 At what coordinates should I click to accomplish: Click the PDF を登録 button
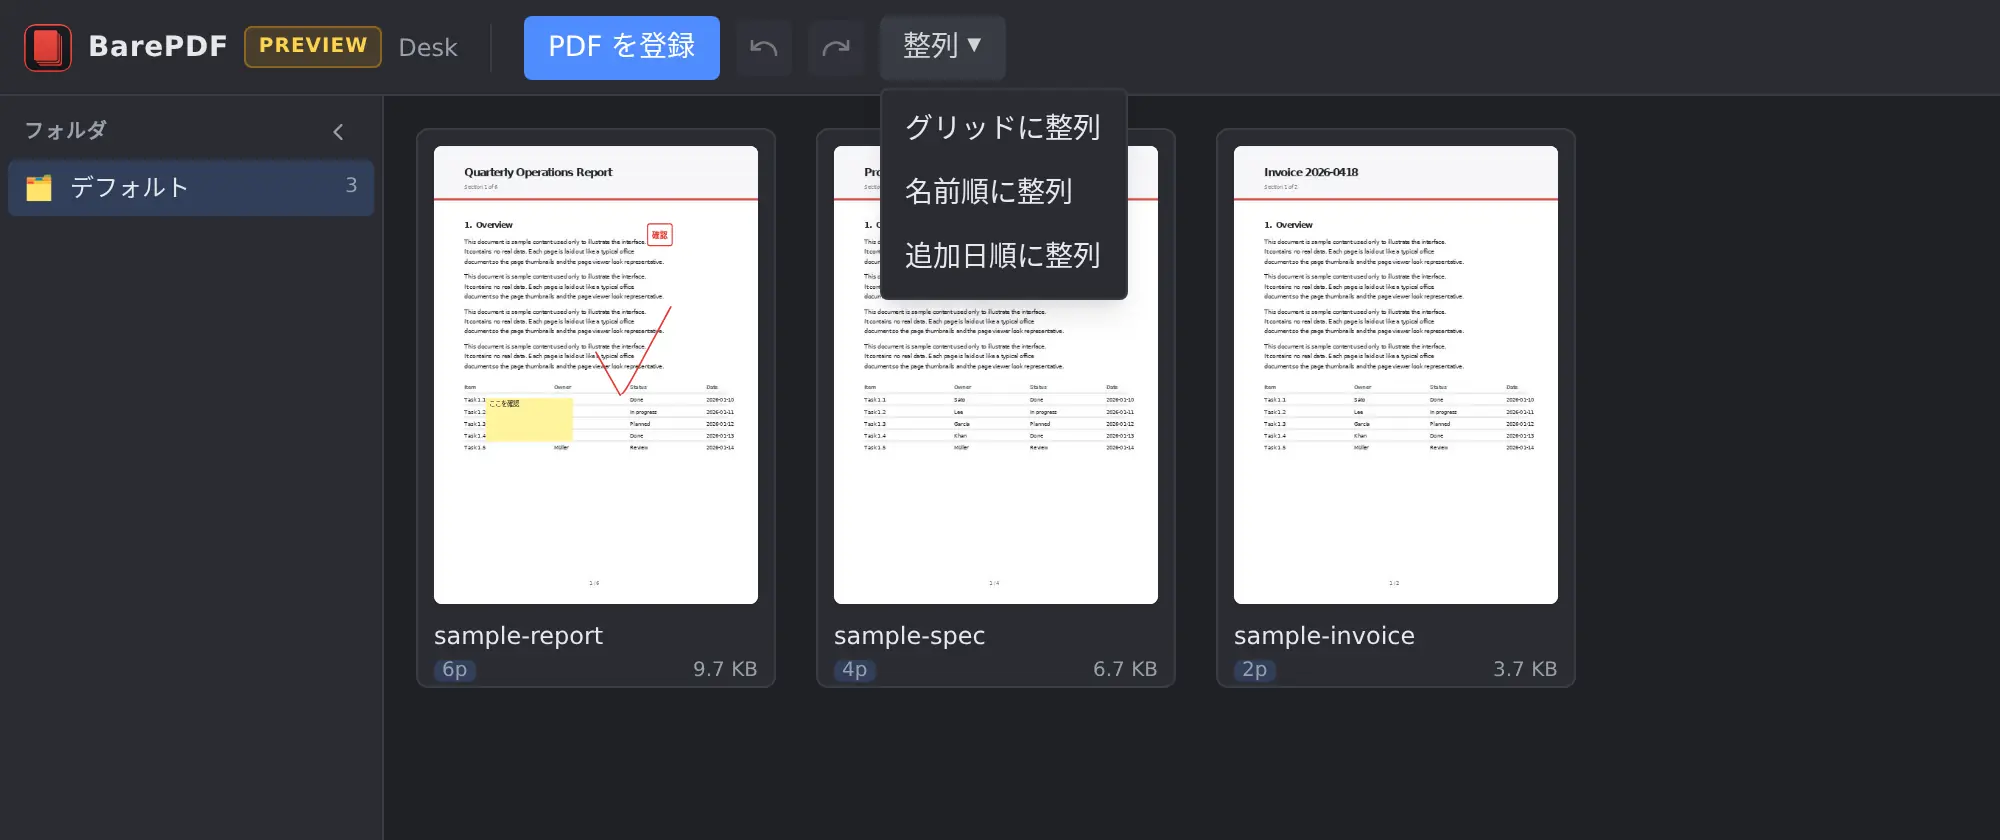[x=622, y=47]
